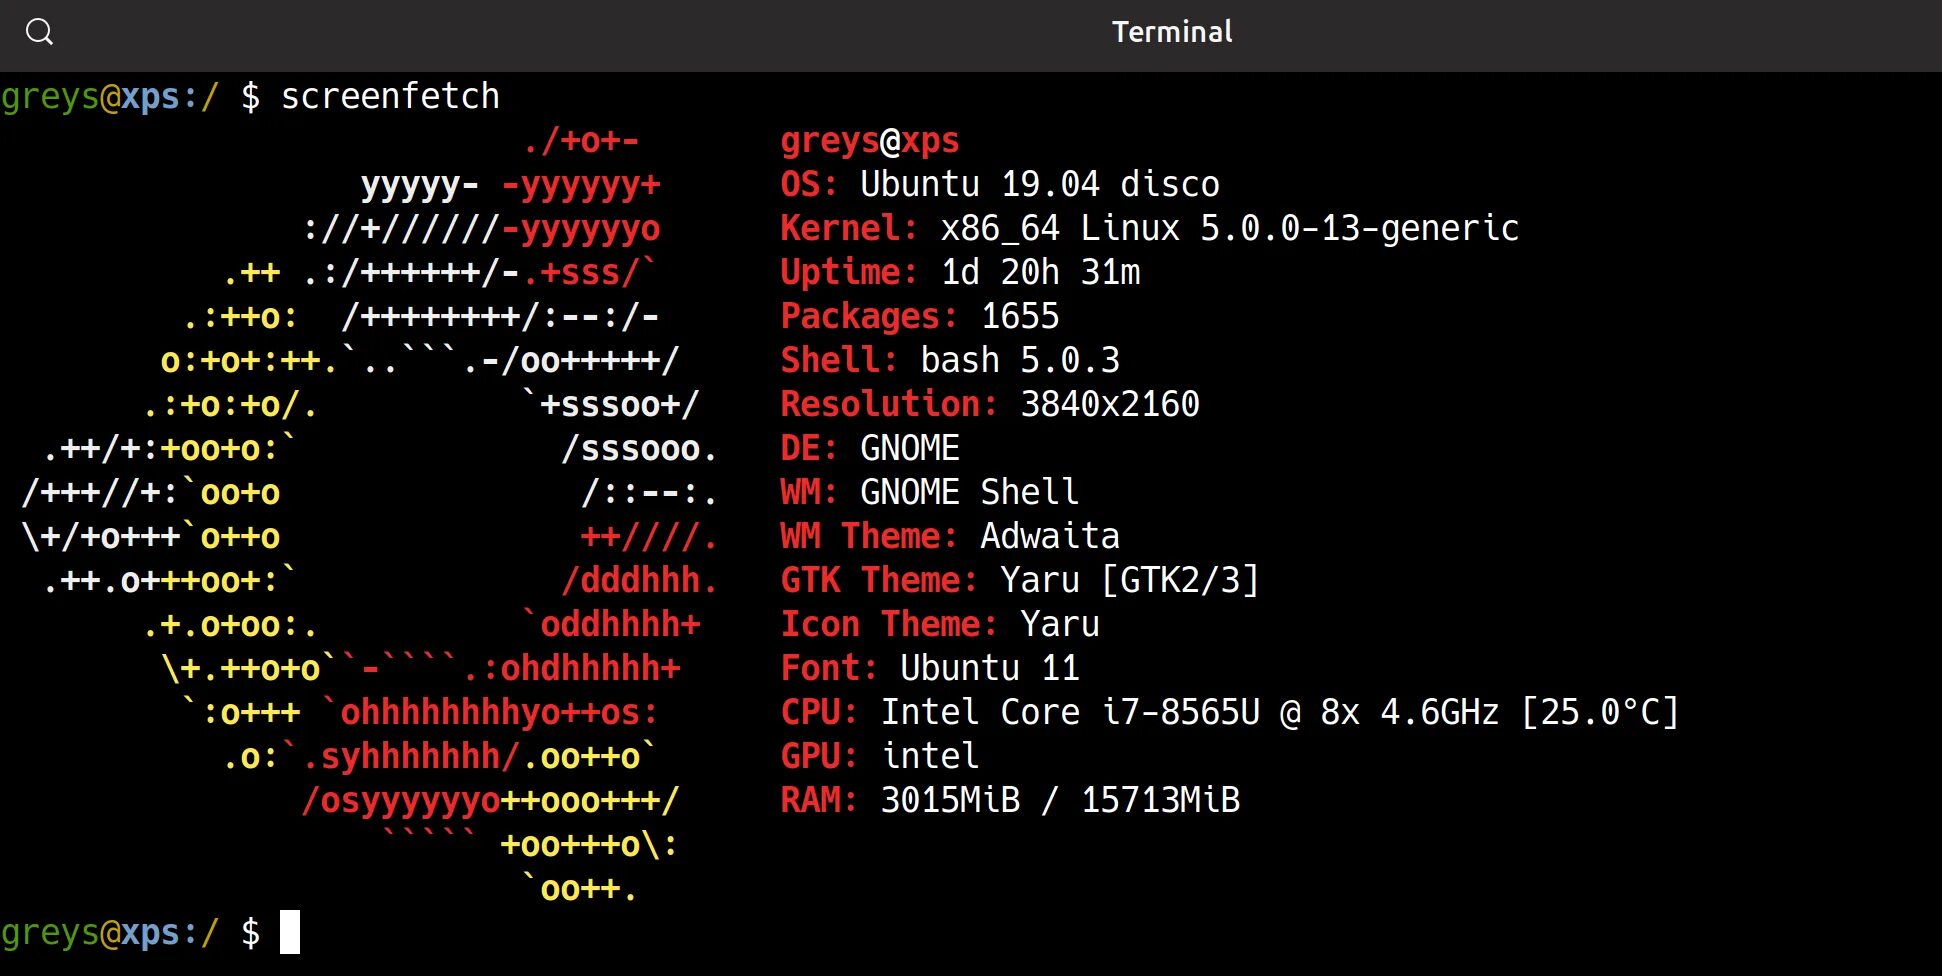Click the ASCII logo line '/sssooo.'
This screenshot has width=1942, height=976.
pyautogui.click(x=640, y=448)
